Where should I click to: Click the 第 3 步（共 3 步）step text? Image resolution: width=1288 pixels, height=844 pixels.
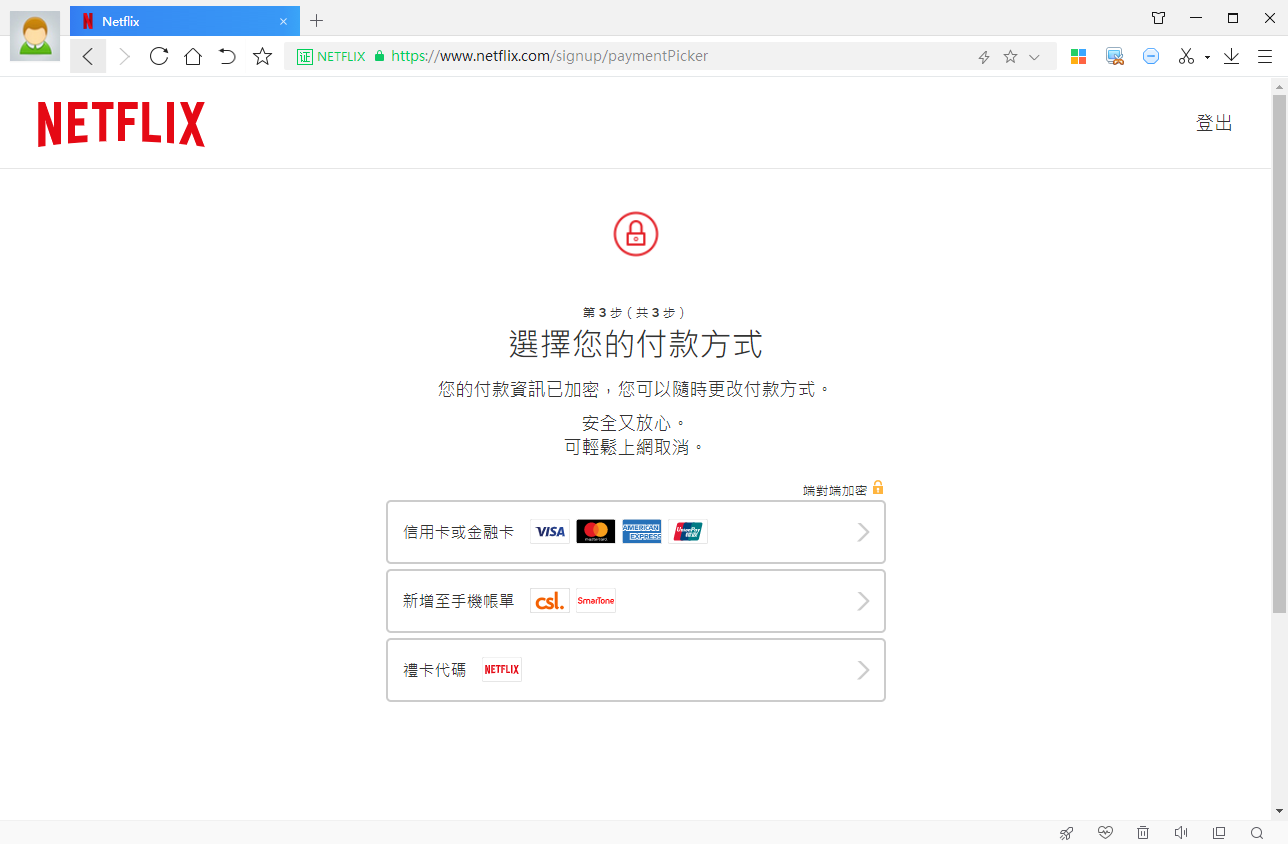coord(636,313)
